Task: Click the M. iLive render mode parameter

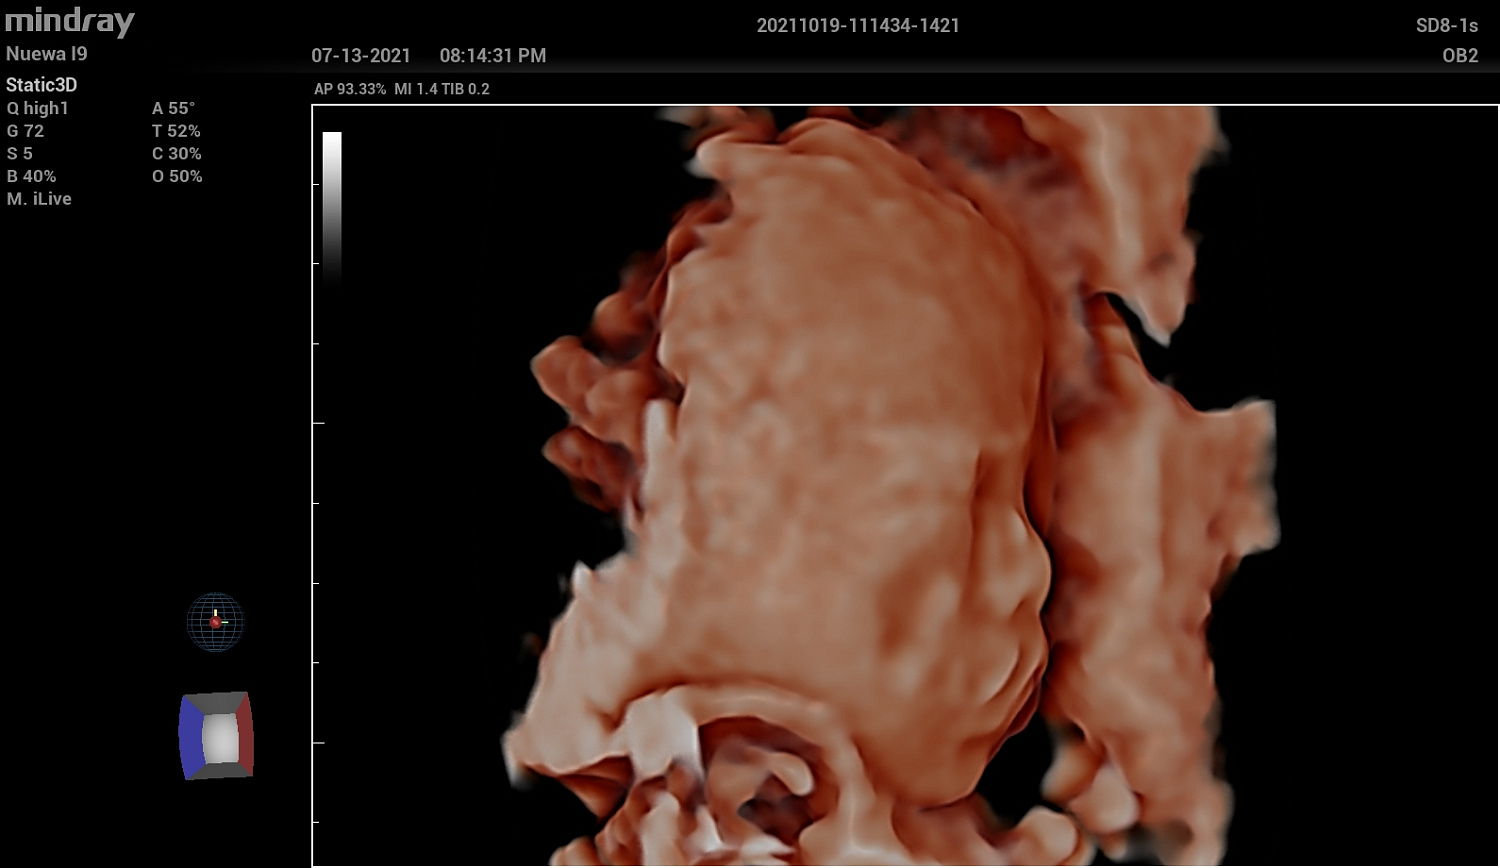Action: [x=39, y=199]
